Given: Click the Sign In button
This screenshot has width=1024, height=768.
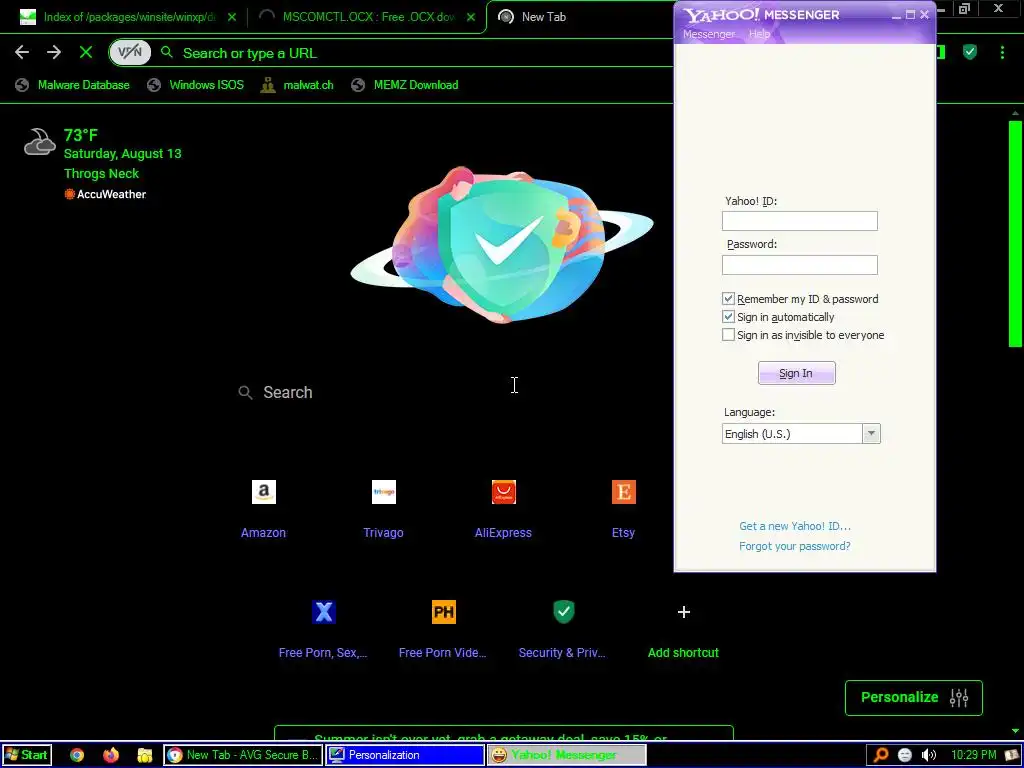Looking at the screenshot, I should coord(796,373).
